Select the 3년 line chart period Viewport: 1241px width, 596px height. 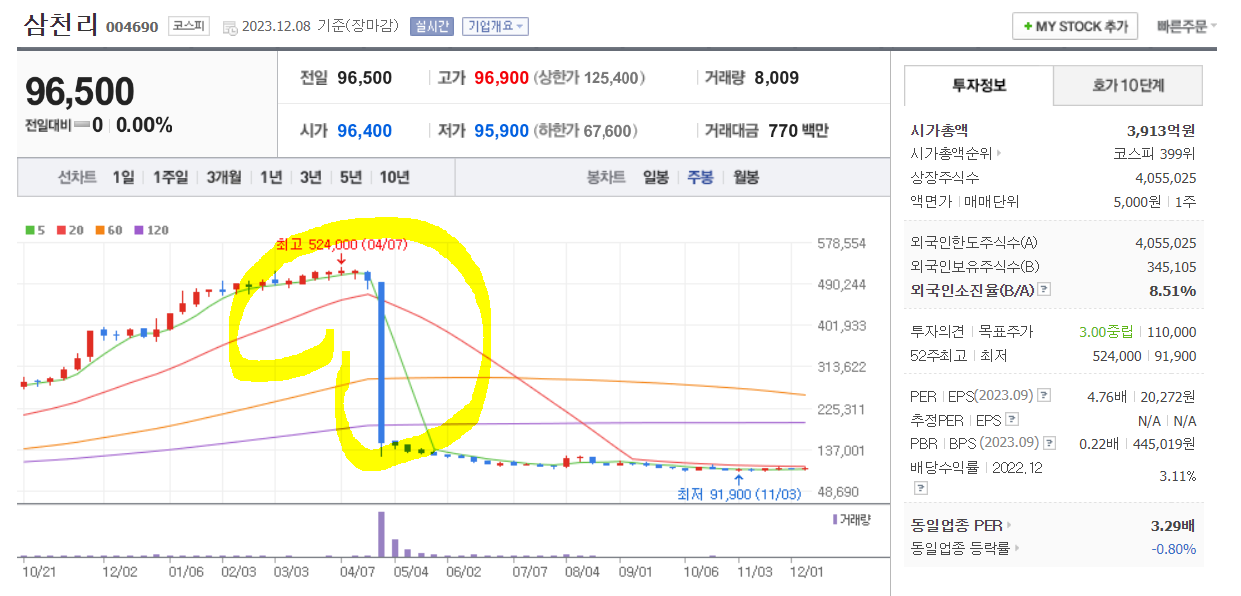tap(311, 177)
